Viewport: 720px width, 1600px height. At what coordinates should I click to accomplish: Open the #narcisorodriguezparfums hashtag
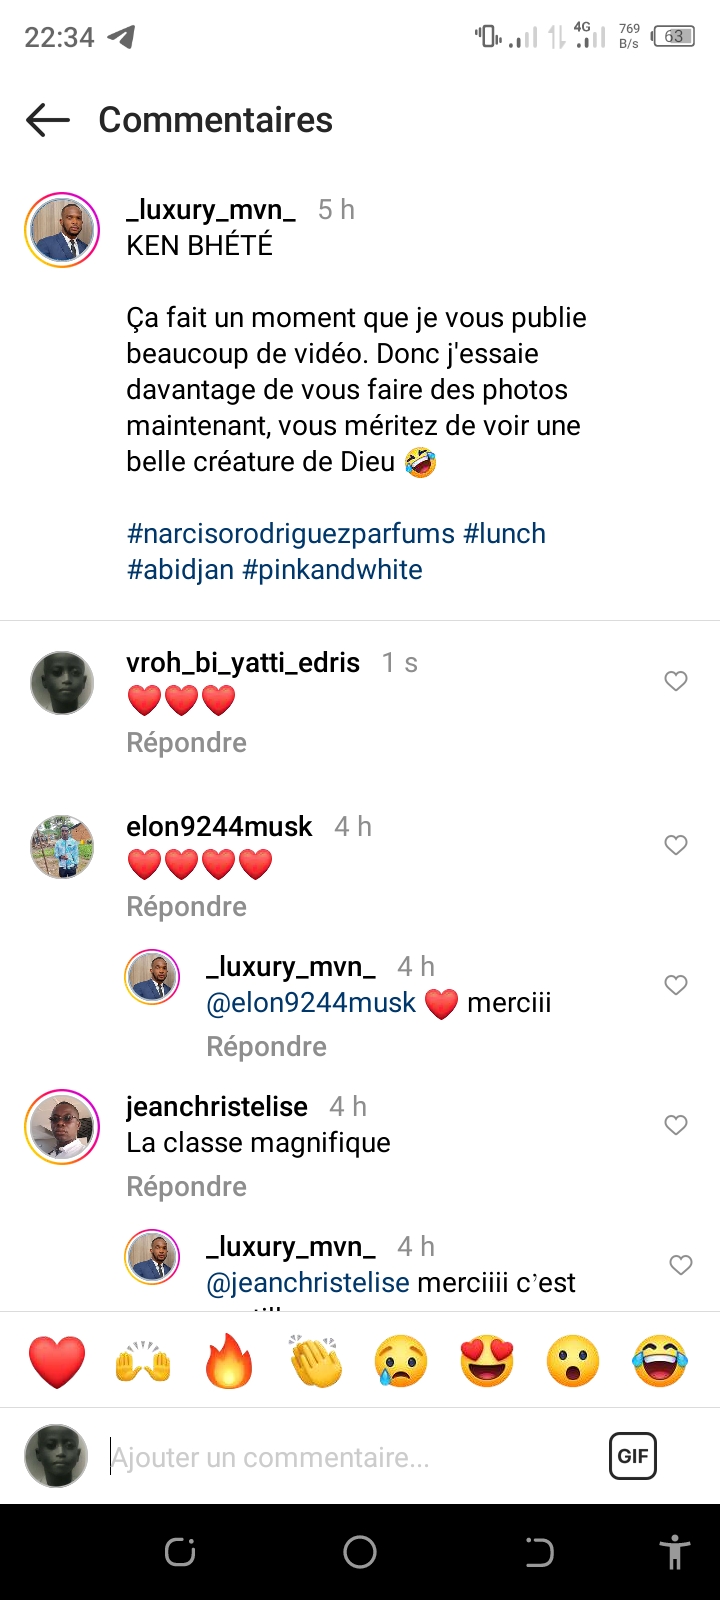pos(291,534)
